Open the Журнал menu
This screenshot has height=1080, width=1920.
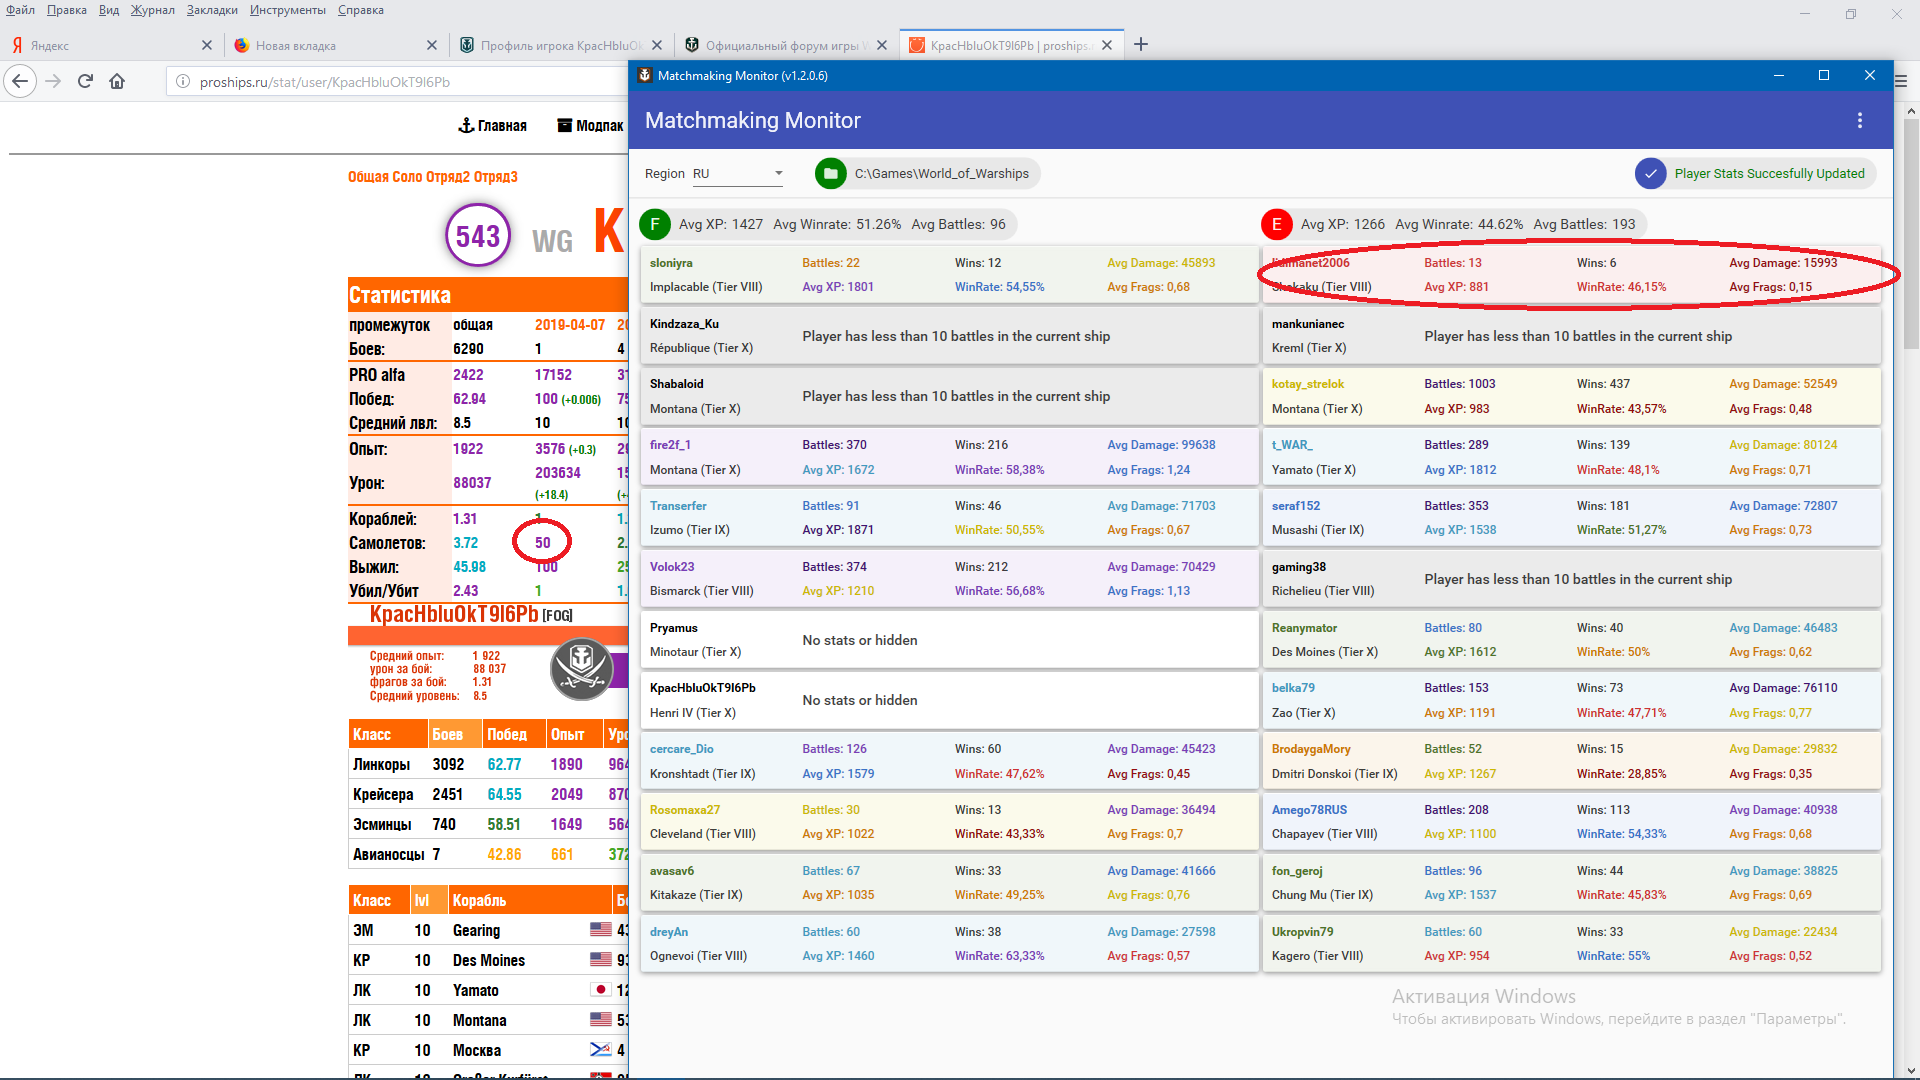(152, 10)
